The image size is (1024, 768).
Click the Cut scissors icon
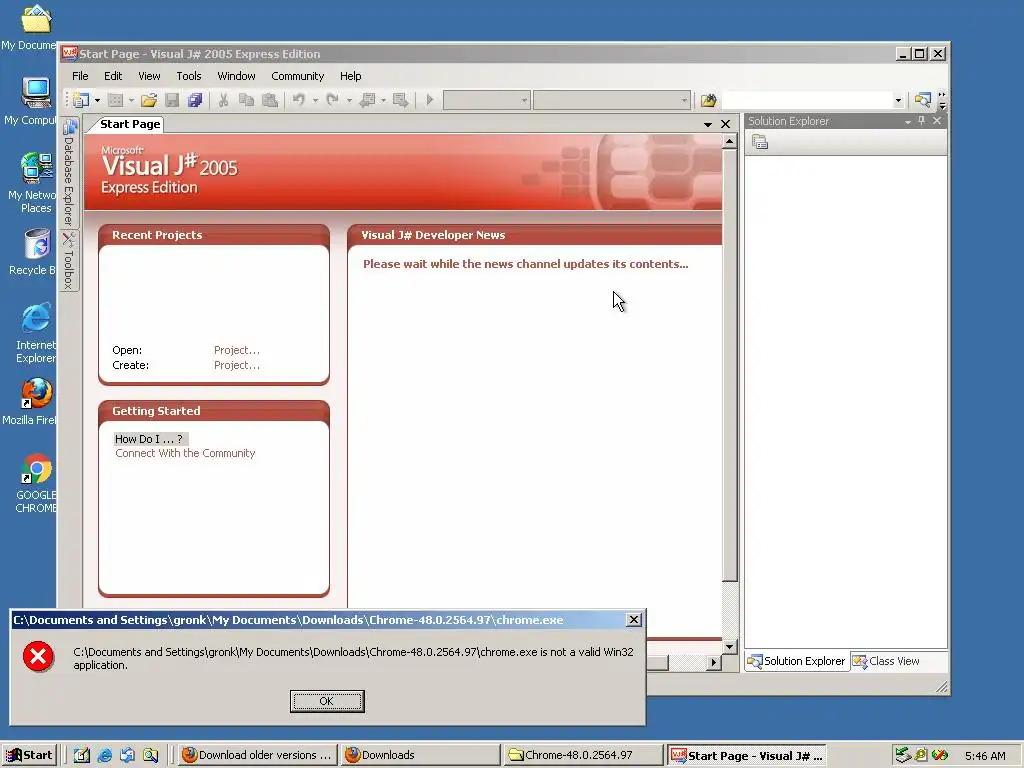tap(223, 100)
